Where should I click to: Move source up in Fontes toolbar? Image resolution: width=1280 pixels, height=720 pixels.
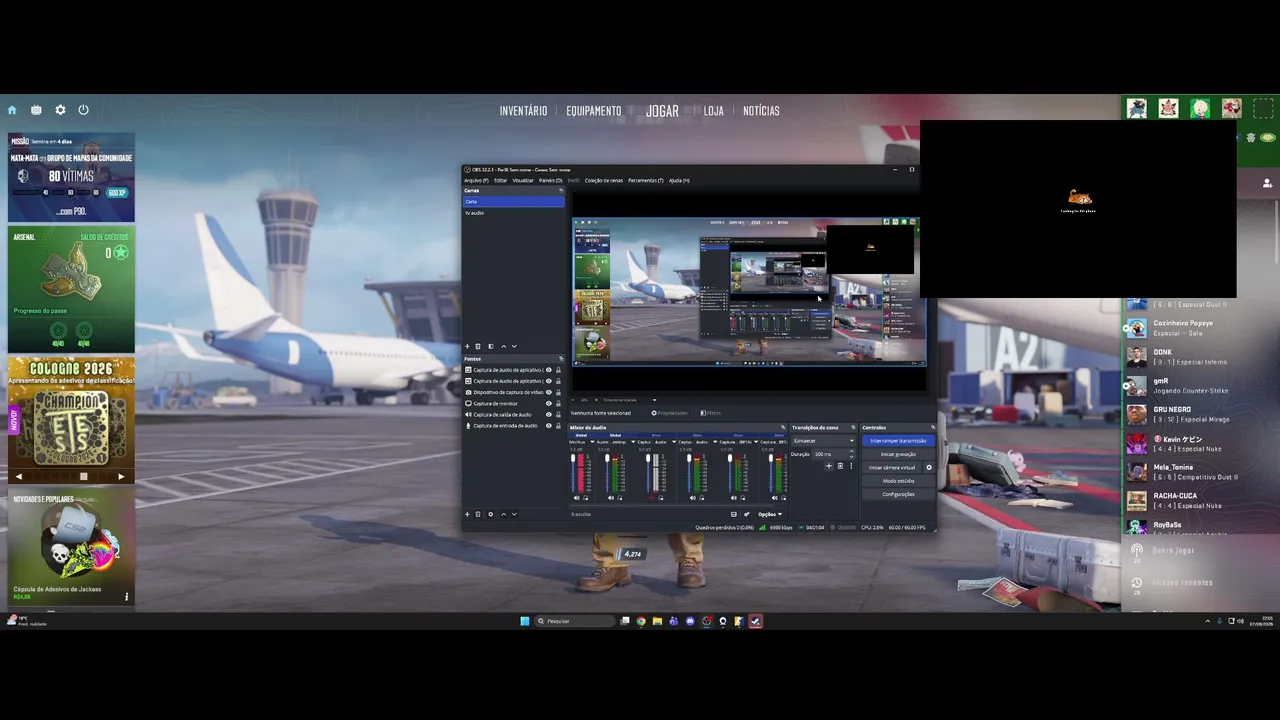pyautogui.click(x=503, y=514)
